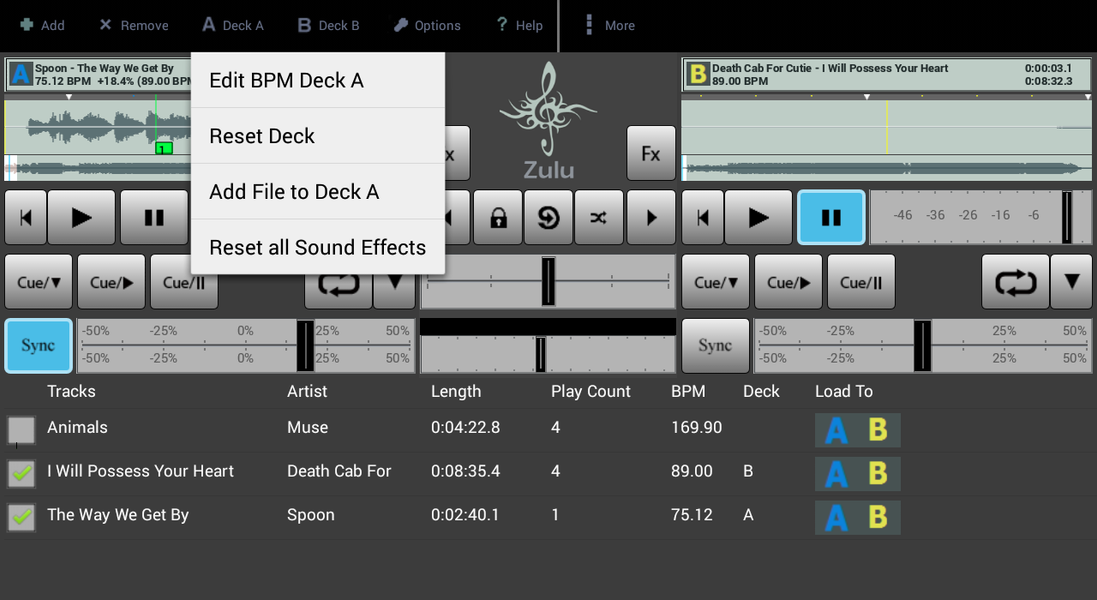
Task: Enable Sync on Deck B
Action: [x=715, y=345]
